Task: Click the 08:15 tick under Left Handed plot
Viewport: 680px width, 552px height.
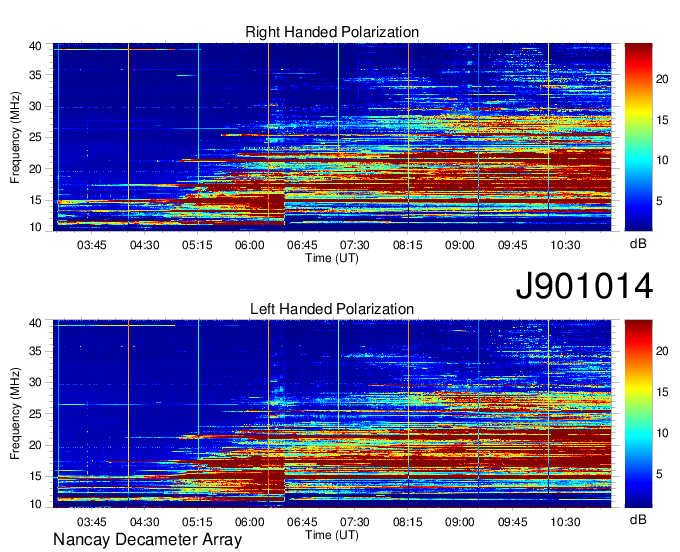Action: pyautogui.click(x=408, y=522)
